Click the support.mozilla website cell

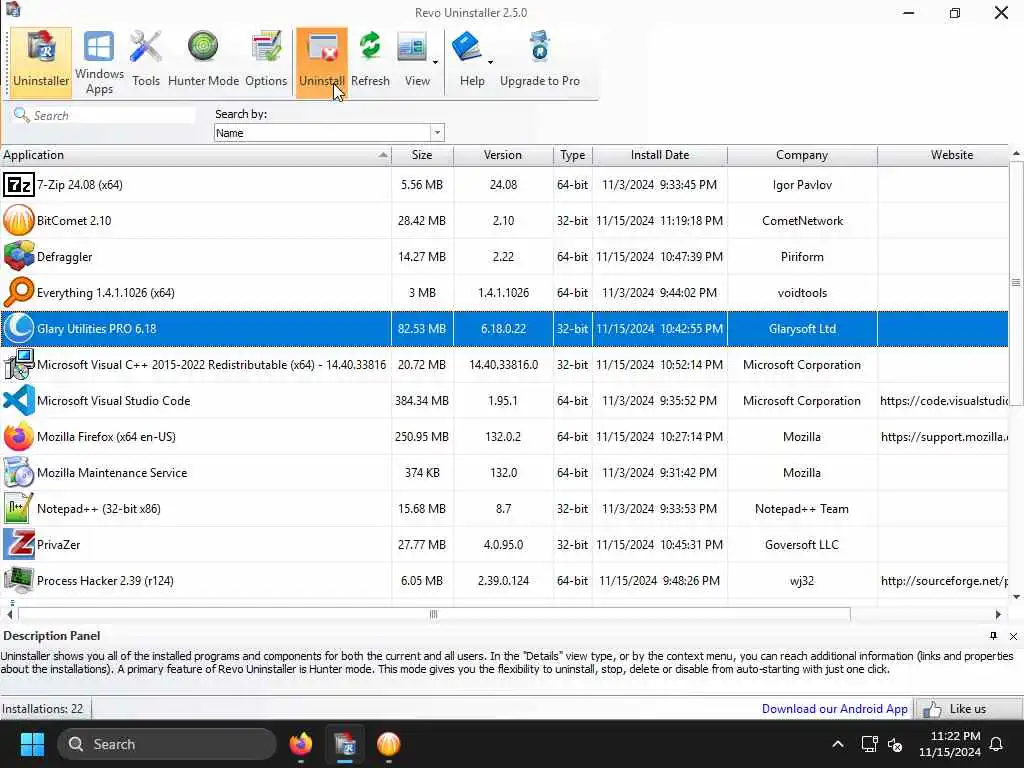pos(944,437)
